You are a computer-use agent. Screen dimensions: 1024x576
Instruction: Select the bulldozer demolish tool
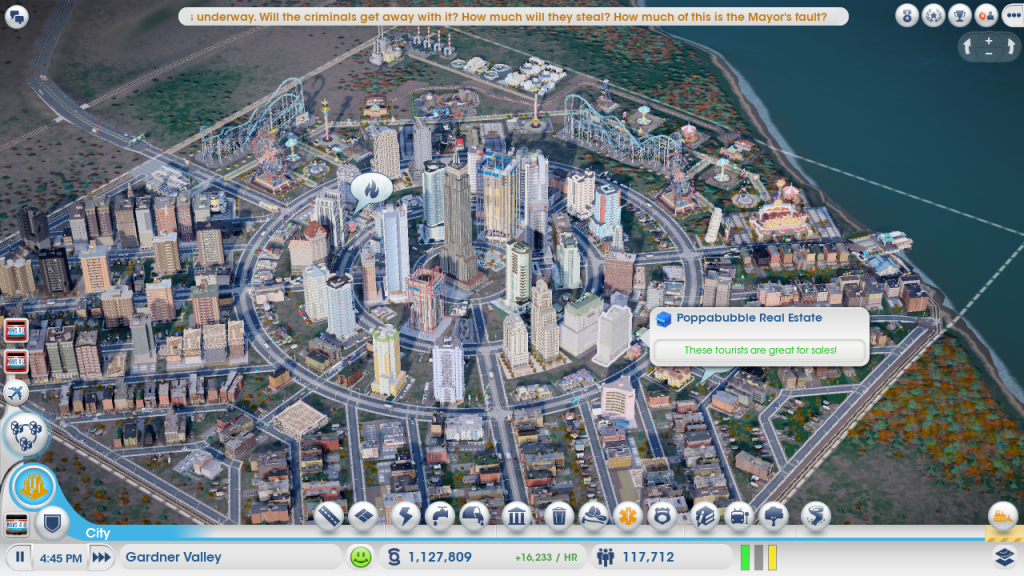tap(1002, 517)
